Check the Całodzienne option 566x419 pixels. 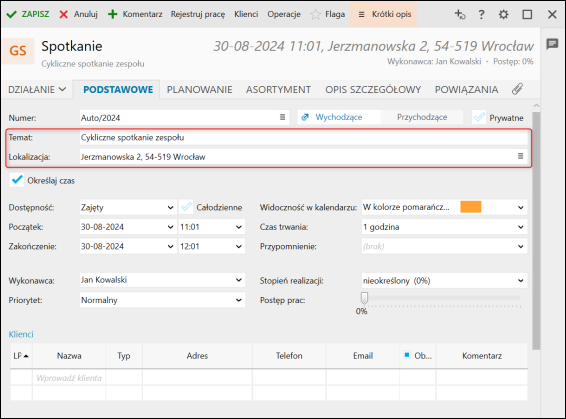pos(186,207)
